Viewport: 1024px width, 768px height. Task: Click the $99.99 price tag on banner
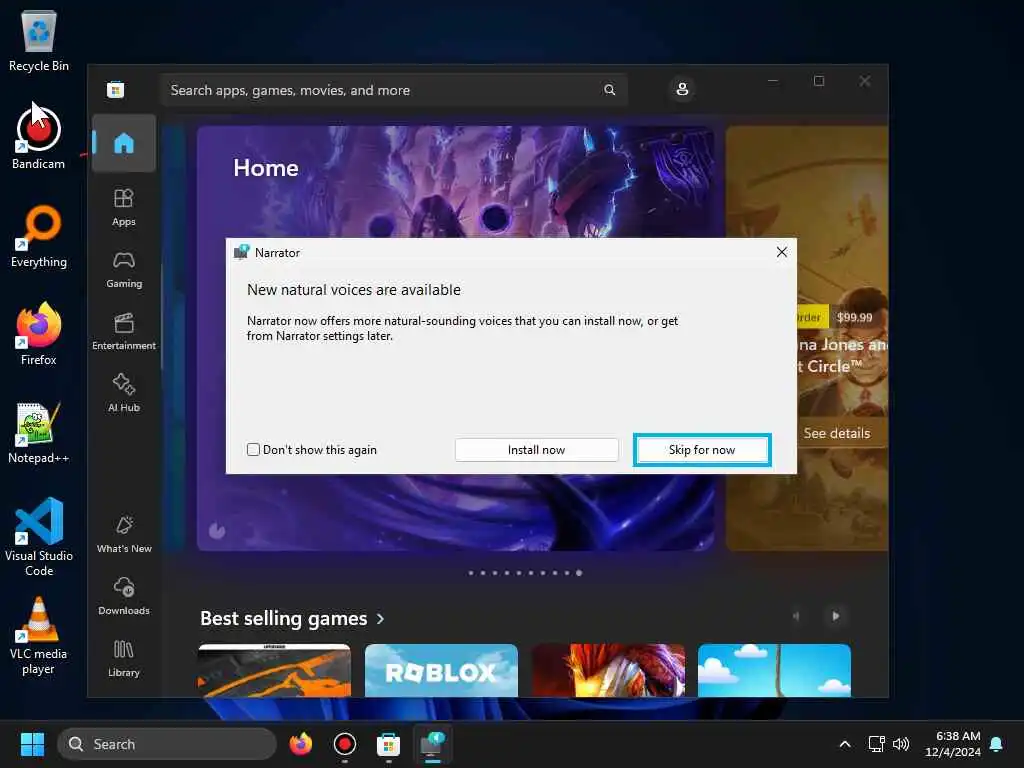pos(854,317)
